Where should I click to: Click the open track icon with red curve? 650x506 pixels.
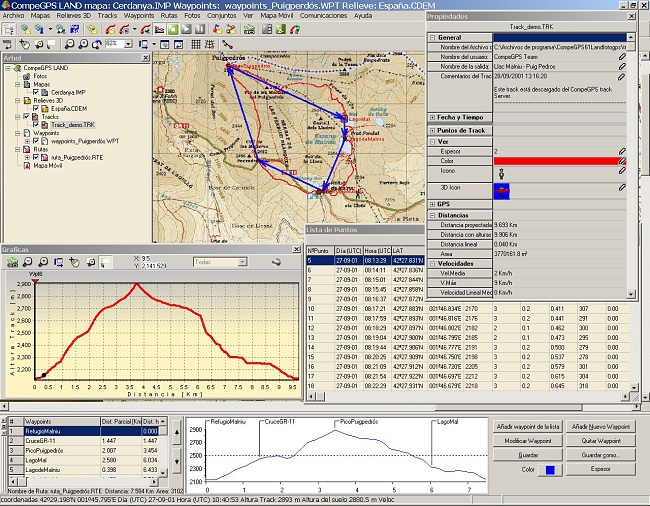(110, 29)
